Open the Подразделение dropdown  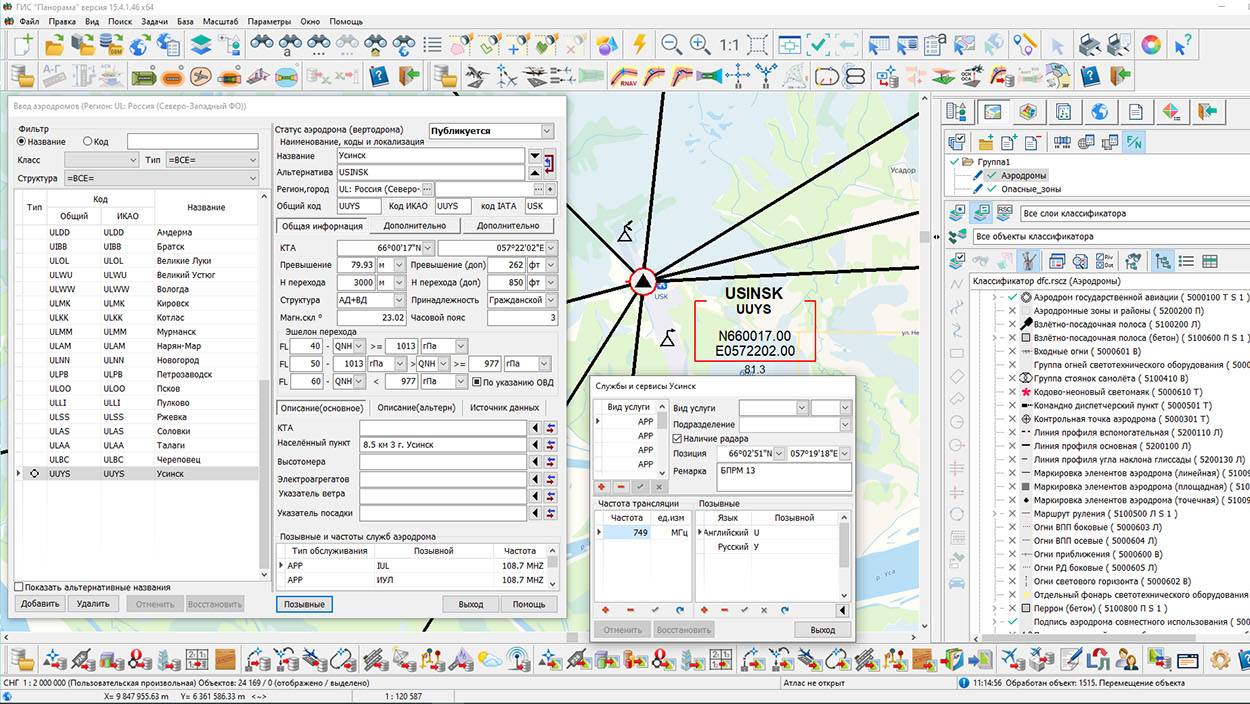845,424
